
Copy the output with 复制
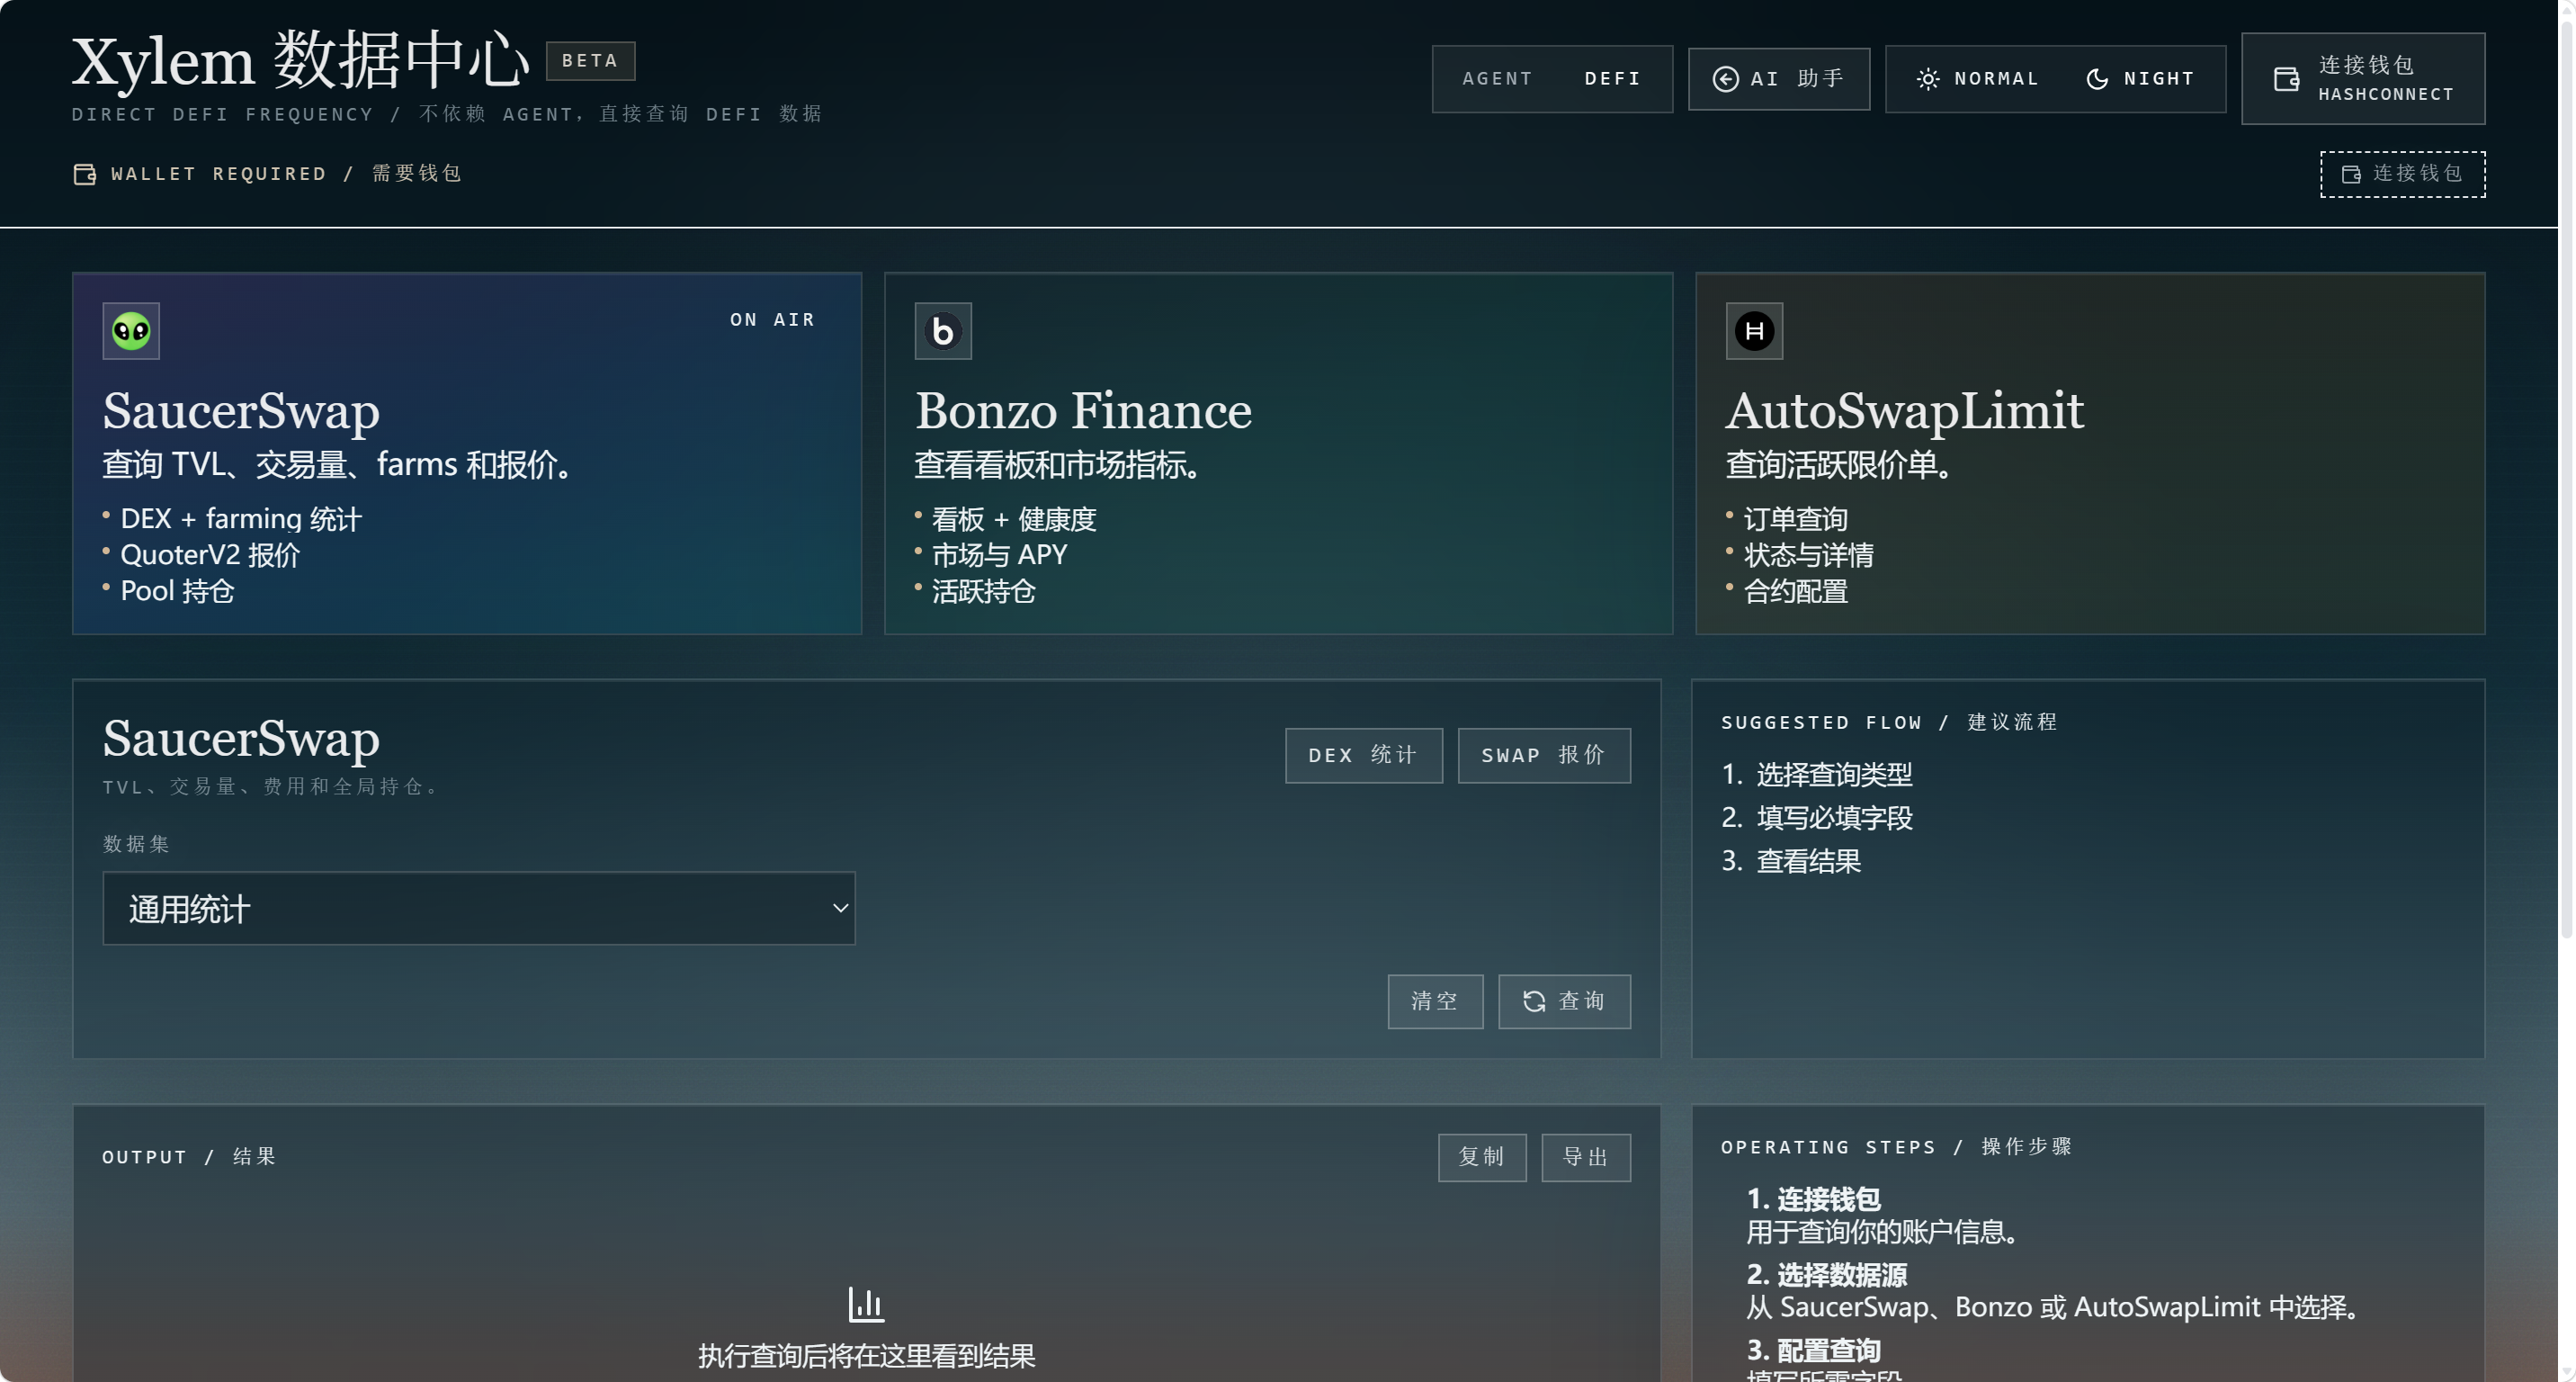pyautogui.click(x=1482, y=1158)
